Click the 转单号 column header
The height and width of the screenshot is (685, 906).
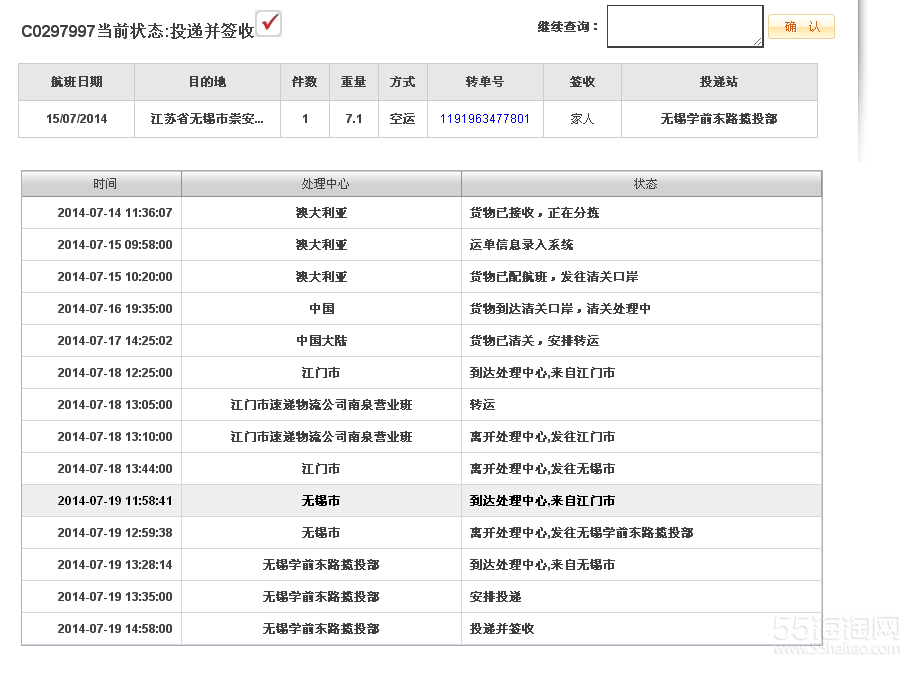pos(485,82)
